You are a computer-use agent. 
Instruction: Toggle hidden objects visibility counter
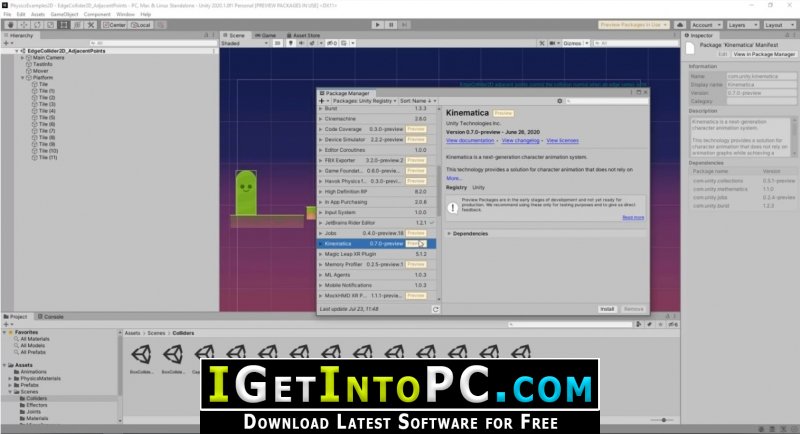tap(332, 43)
